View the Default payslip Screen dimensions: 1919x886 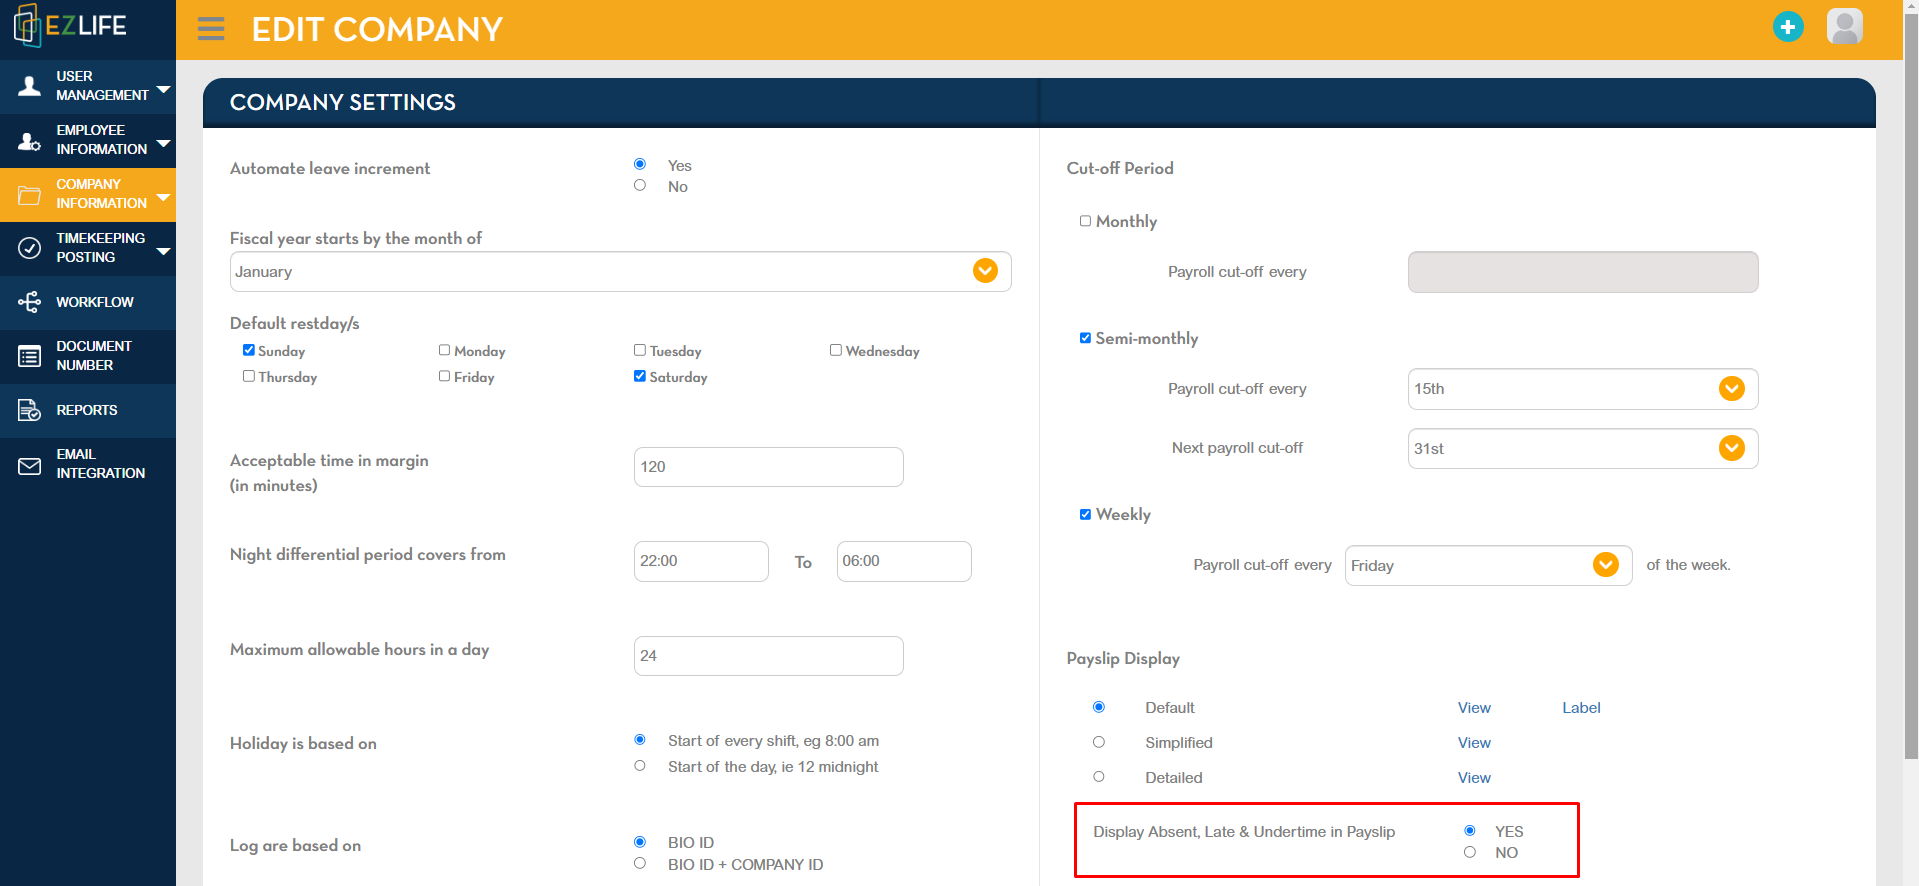click(x=1474, y=708)
